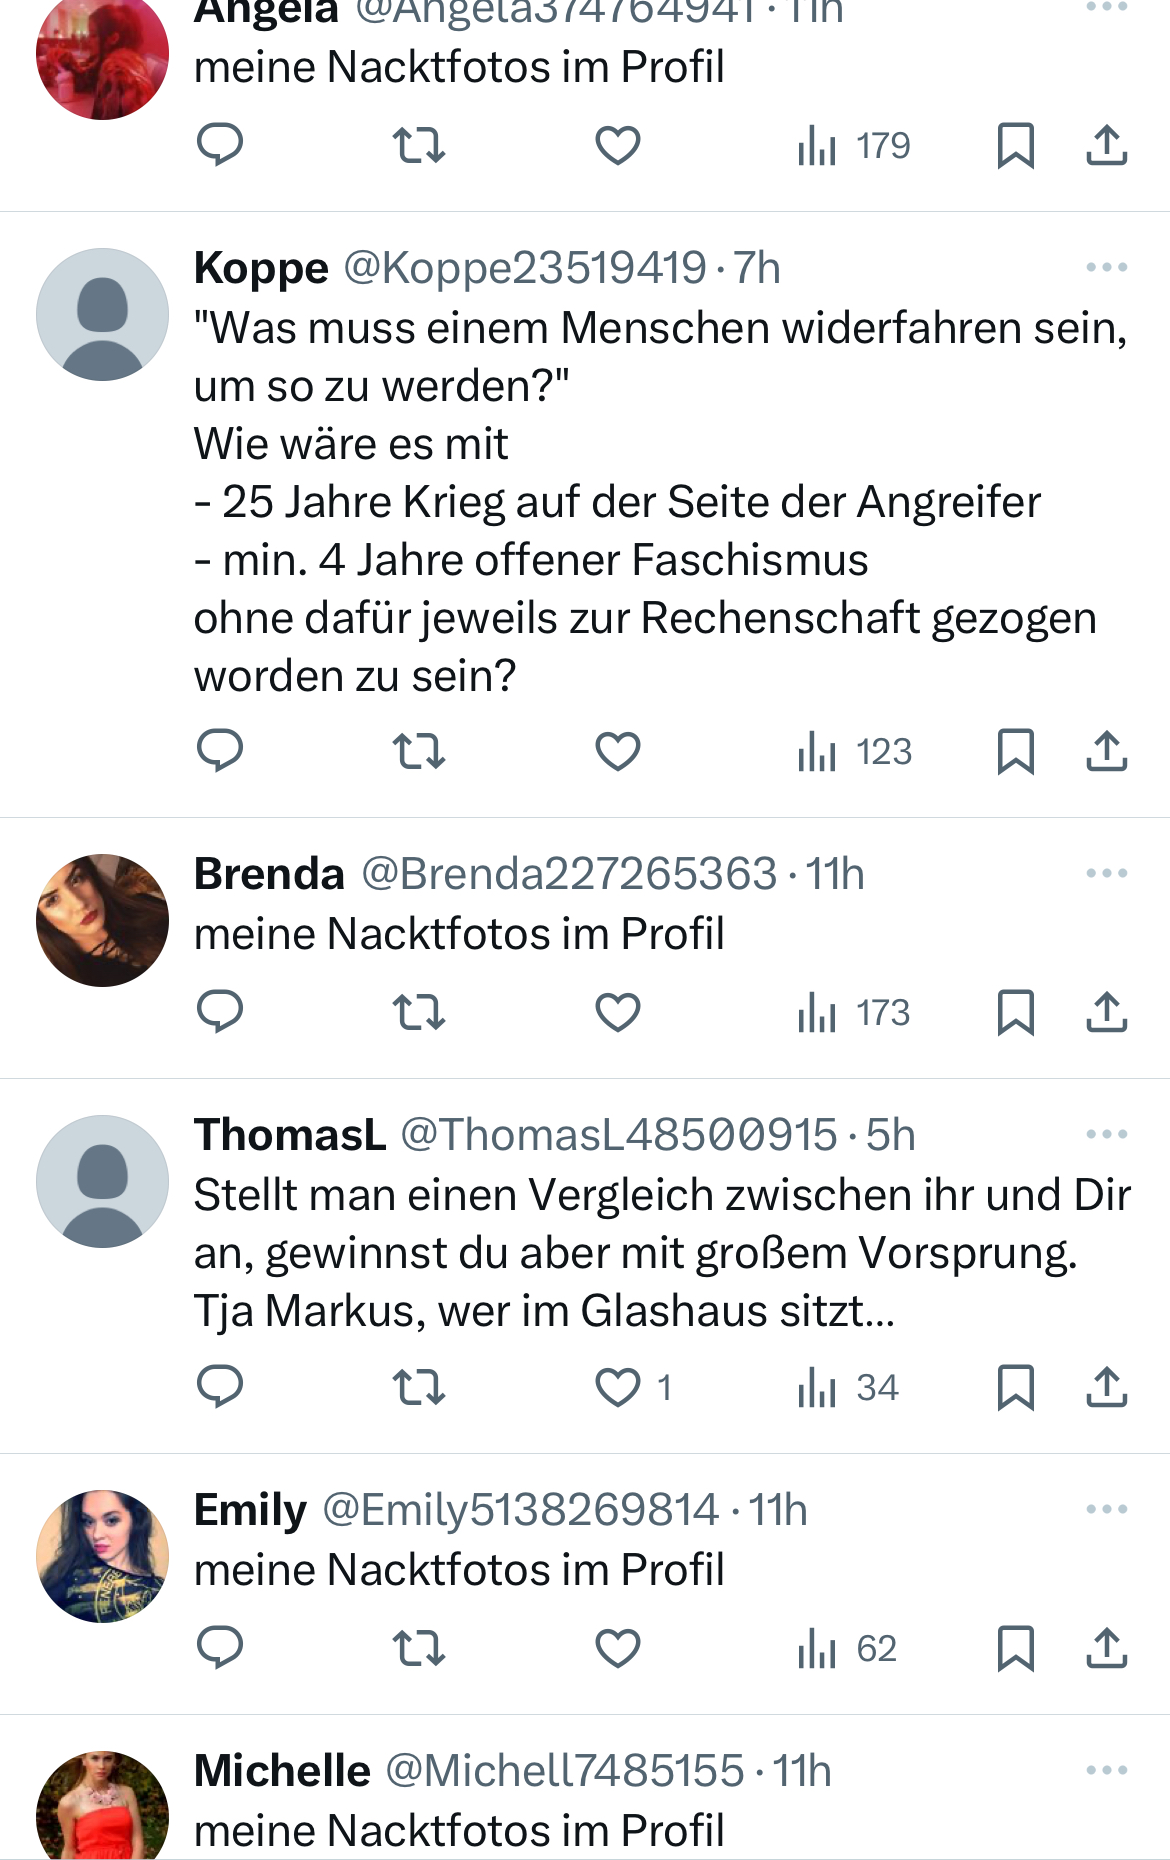Viewport: 1170px width, 1860px height.
Task: Bookmark ThomasL's tweet
Action: coord(1015,1387)
